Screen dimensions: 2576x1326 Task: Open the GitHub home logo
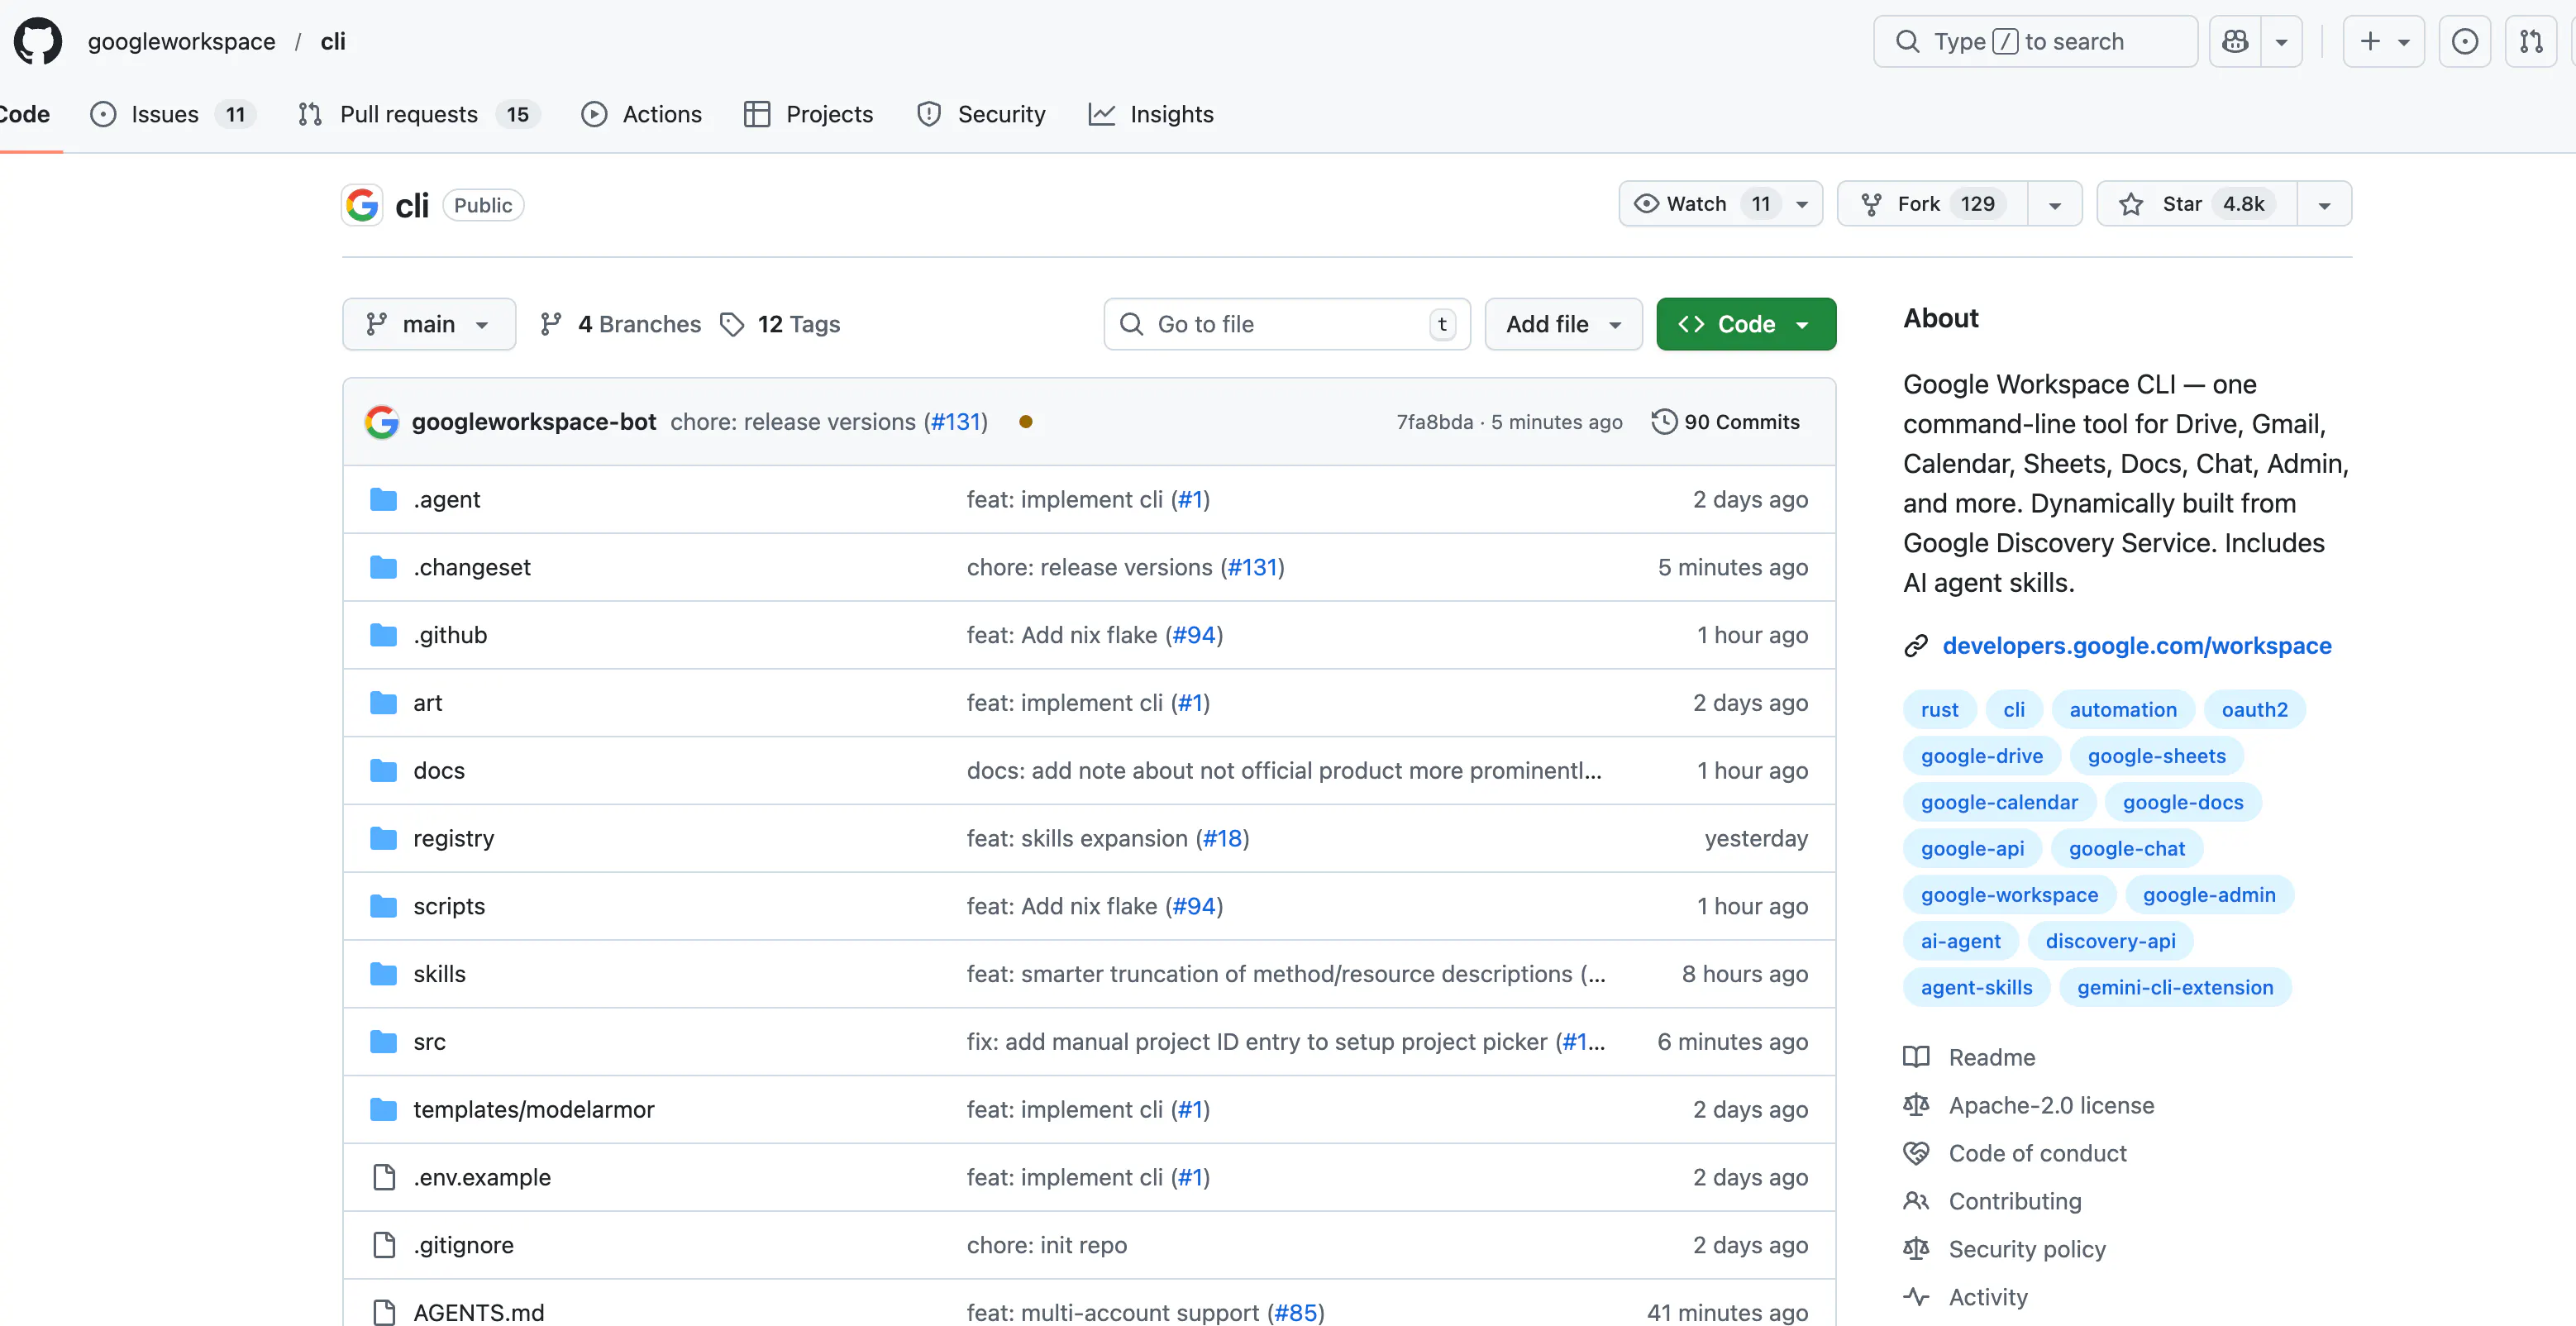(x=38, y=41)
